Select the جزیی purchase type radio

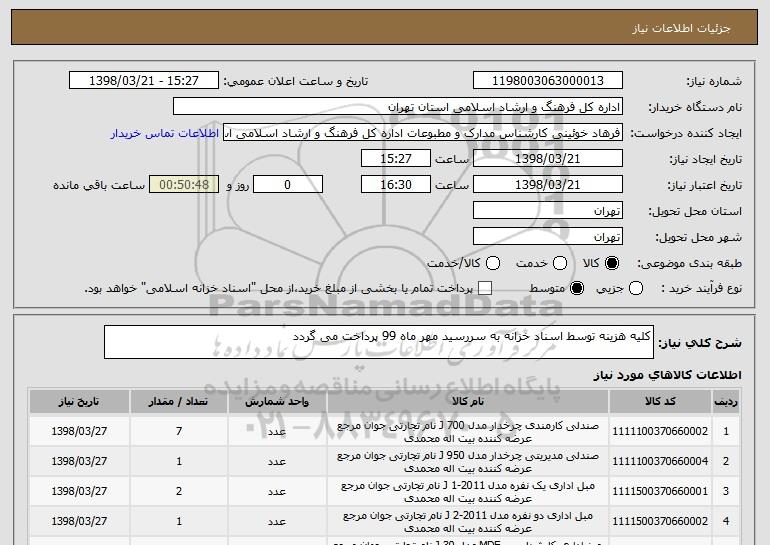coord(636,289)
